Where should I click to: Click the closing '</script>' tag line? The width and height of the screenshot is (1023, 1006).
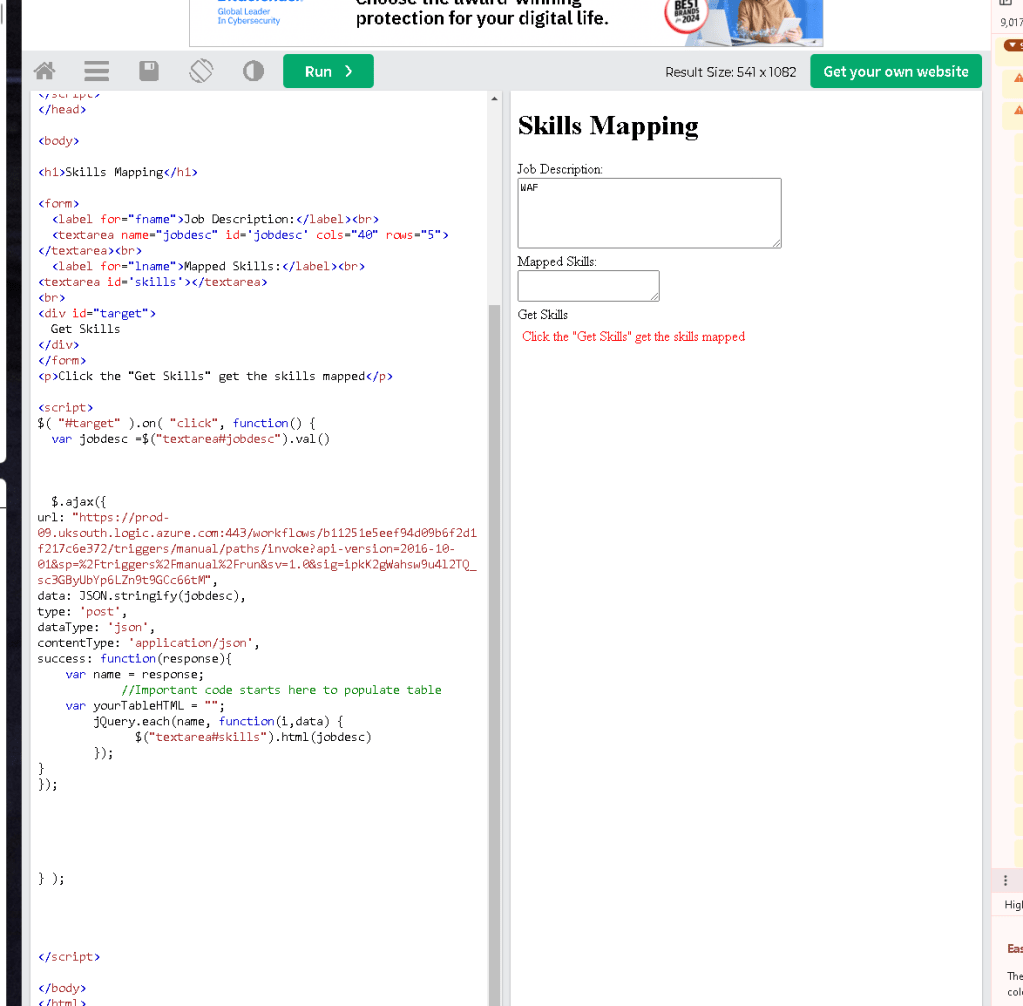click(x=69, y=956)
